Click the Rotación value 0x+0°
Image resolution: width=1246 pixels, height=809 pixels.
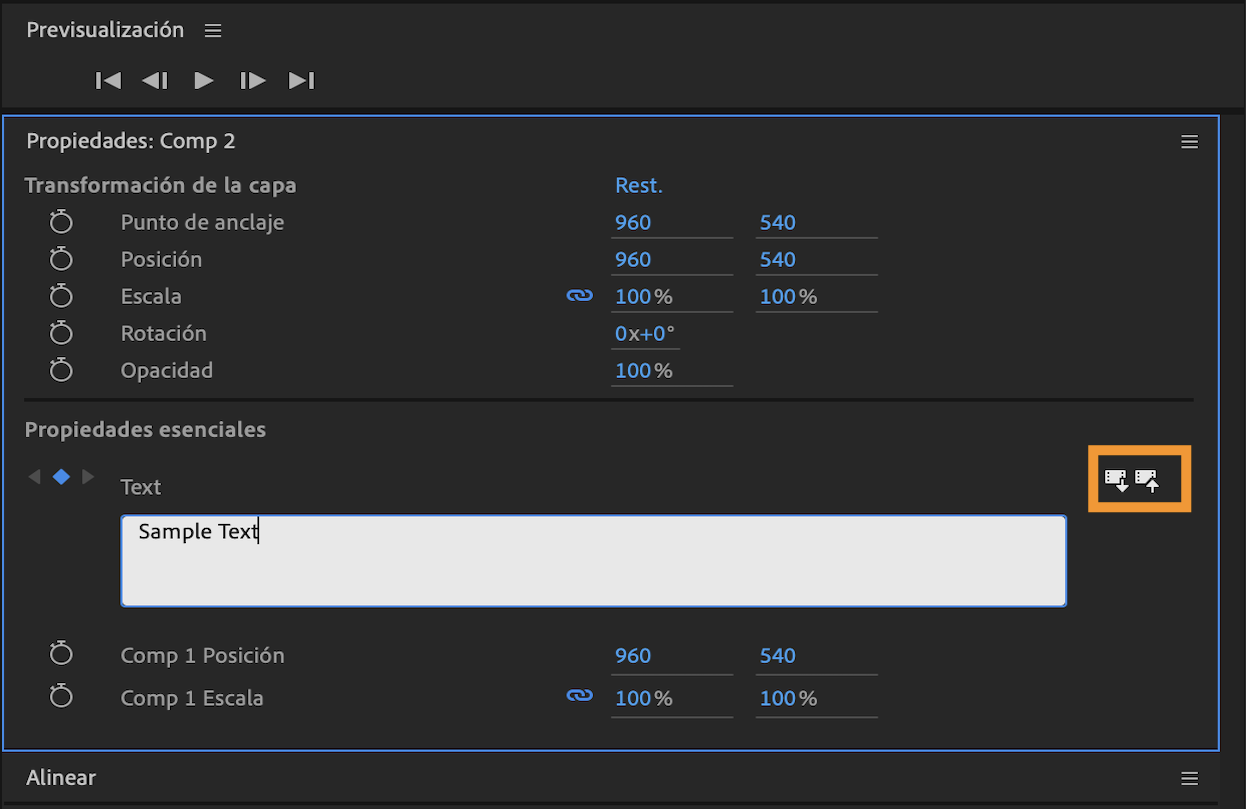(x=645, y=334)
